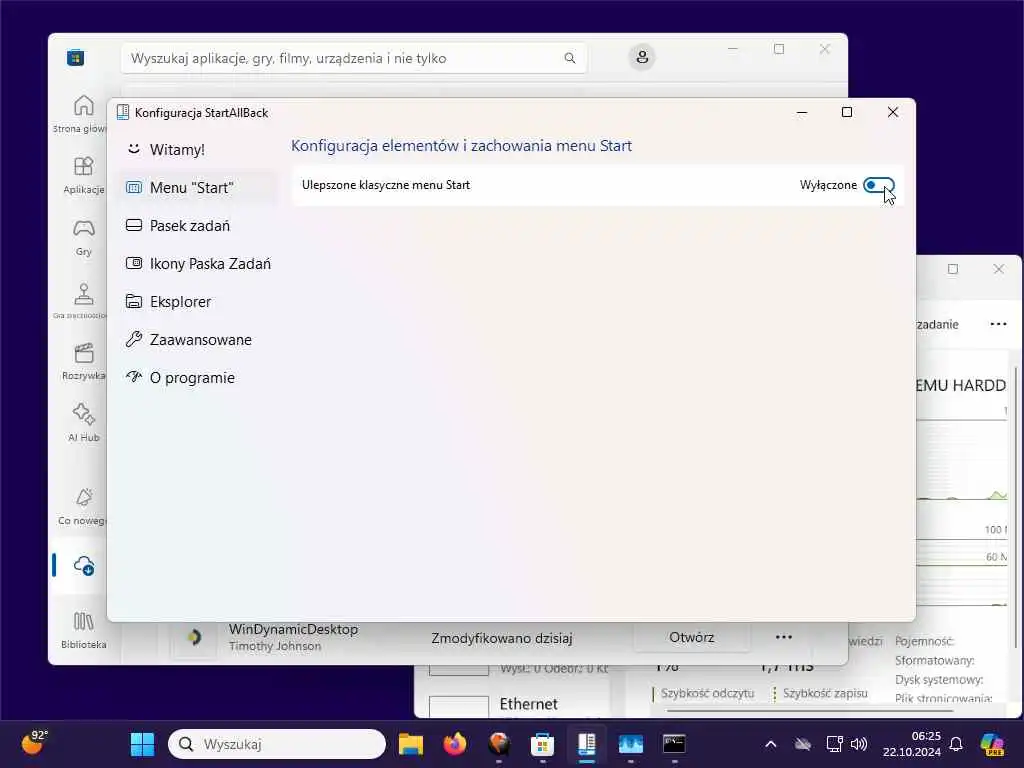Screen dimensions: 1024x768
Task: Launch Firefox from the taskbar
Action: 455,744
